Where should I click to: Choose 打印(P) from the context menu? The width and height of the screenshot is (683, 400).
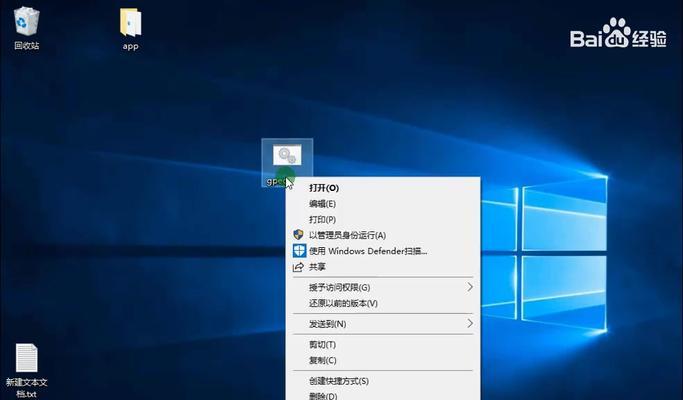383,219
